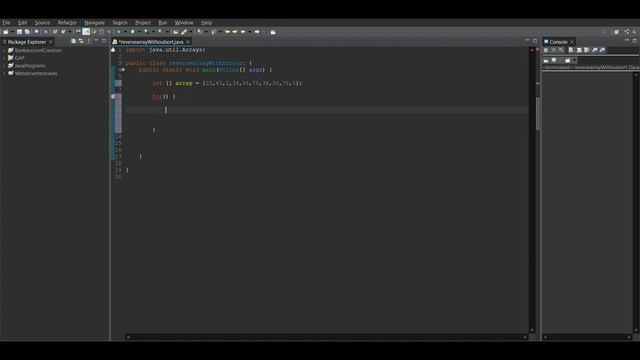Click the Terminate icon in Console
Image resolution: width=640 pixels, height=360 pixels.
[546, 50]
